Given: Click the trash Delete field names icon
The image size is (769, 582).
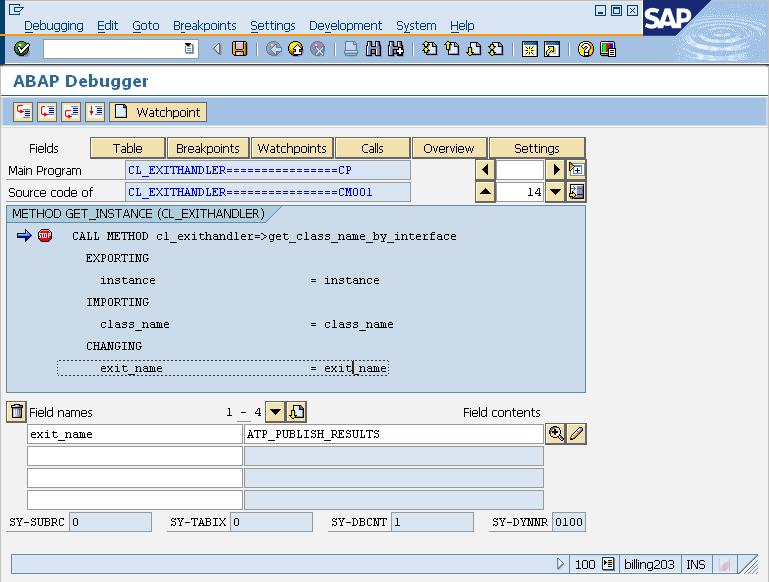Looking at the screenshot, I should [x=16, y=411].
